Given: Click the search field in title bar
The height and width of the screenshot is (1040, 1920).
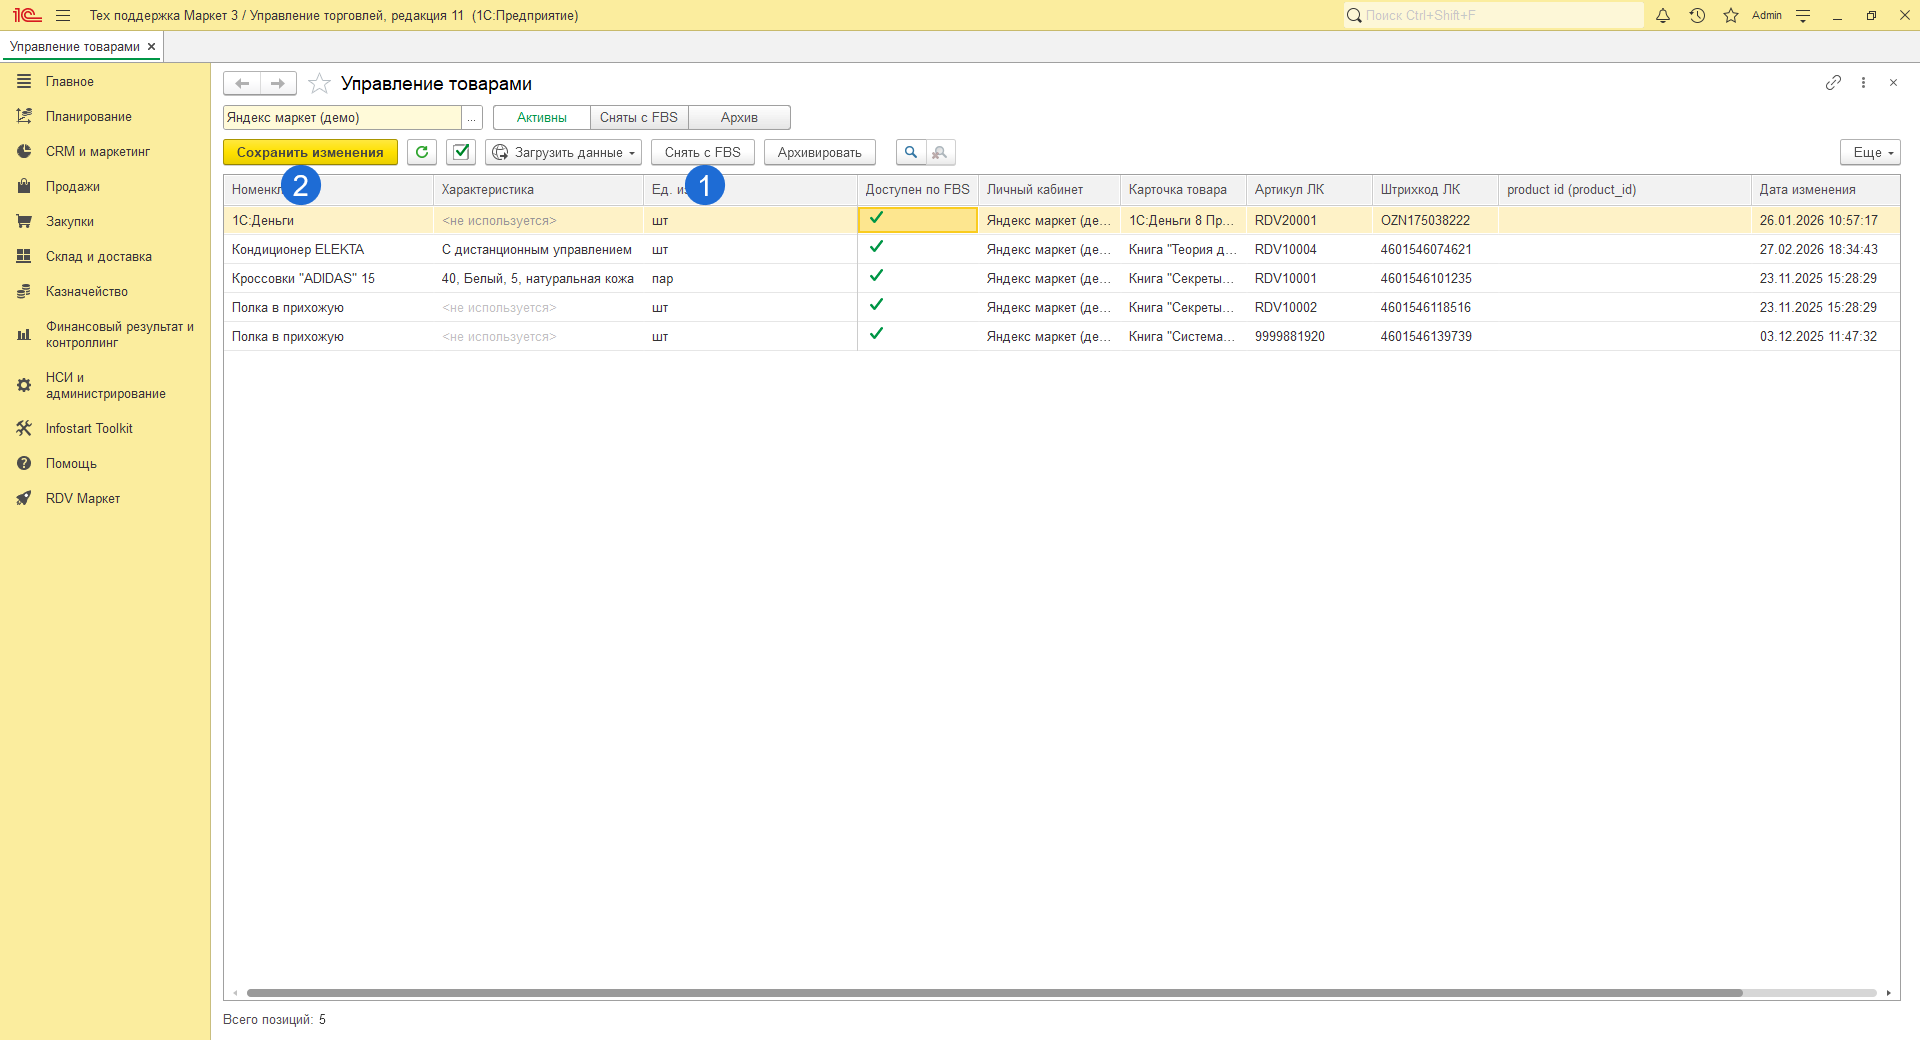Looking at the screenshot, I should pyautogui.click(x=1500, y=15).
